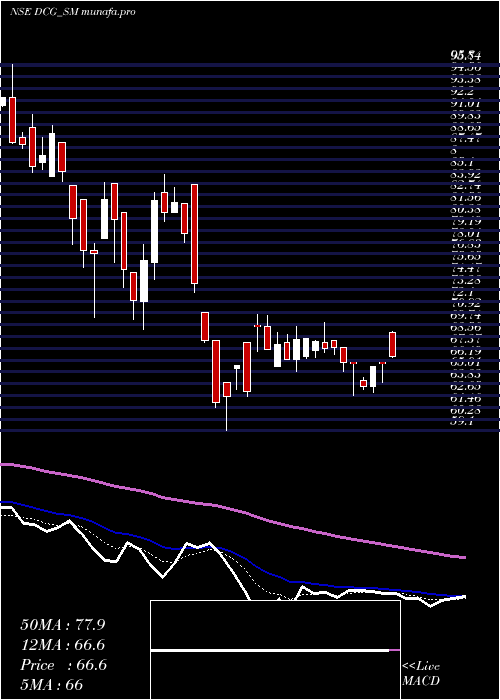This screenshot has height=700, width=500.
Task: Click the rightmost red candlestick
Action: click(393, 345)
